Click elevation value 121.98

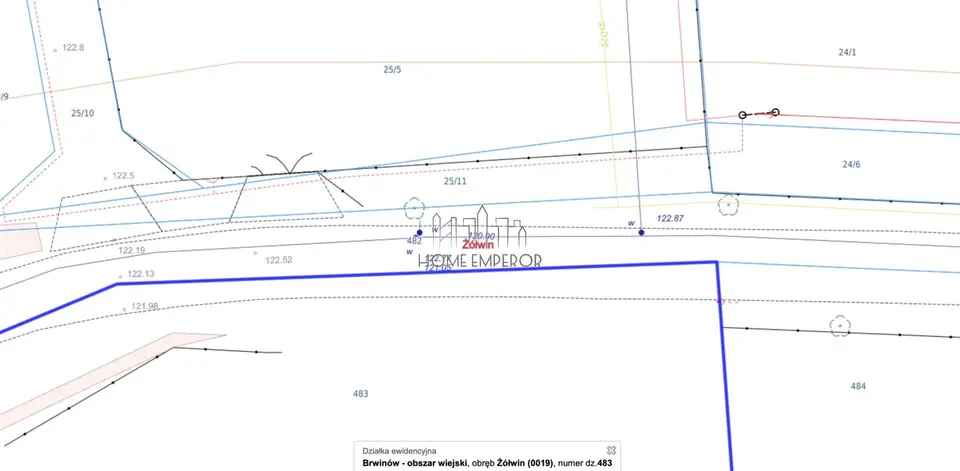(145, 306)
